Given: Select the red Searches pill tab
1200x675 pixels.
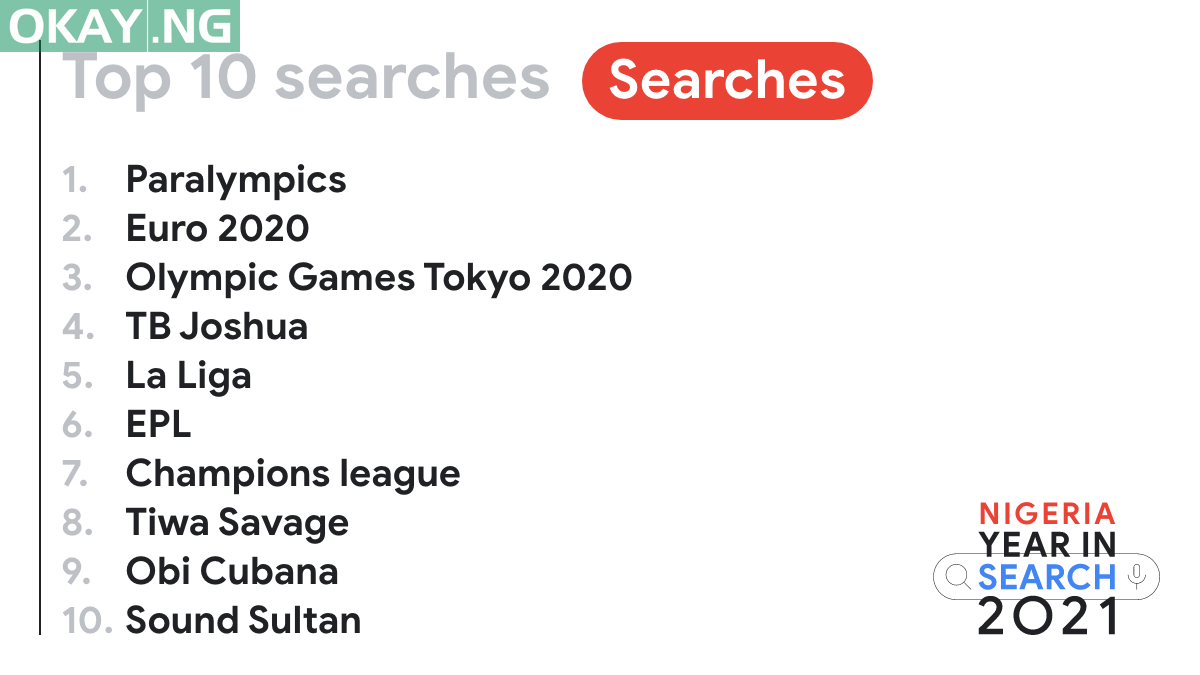Looking at the screenshot, I should (x=727, y=80).
